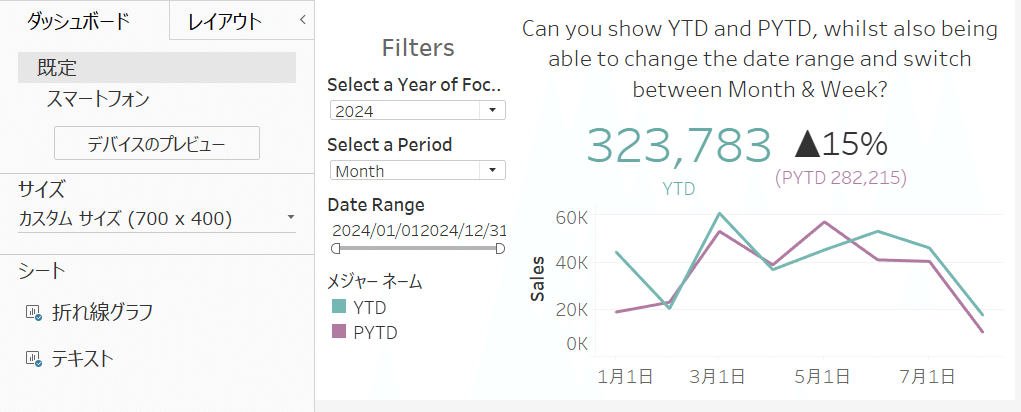Select the 折れ線グラフ sheet item
Image resolution: width=1021 pixels, height=412 pixels.
tap(103, 313)
